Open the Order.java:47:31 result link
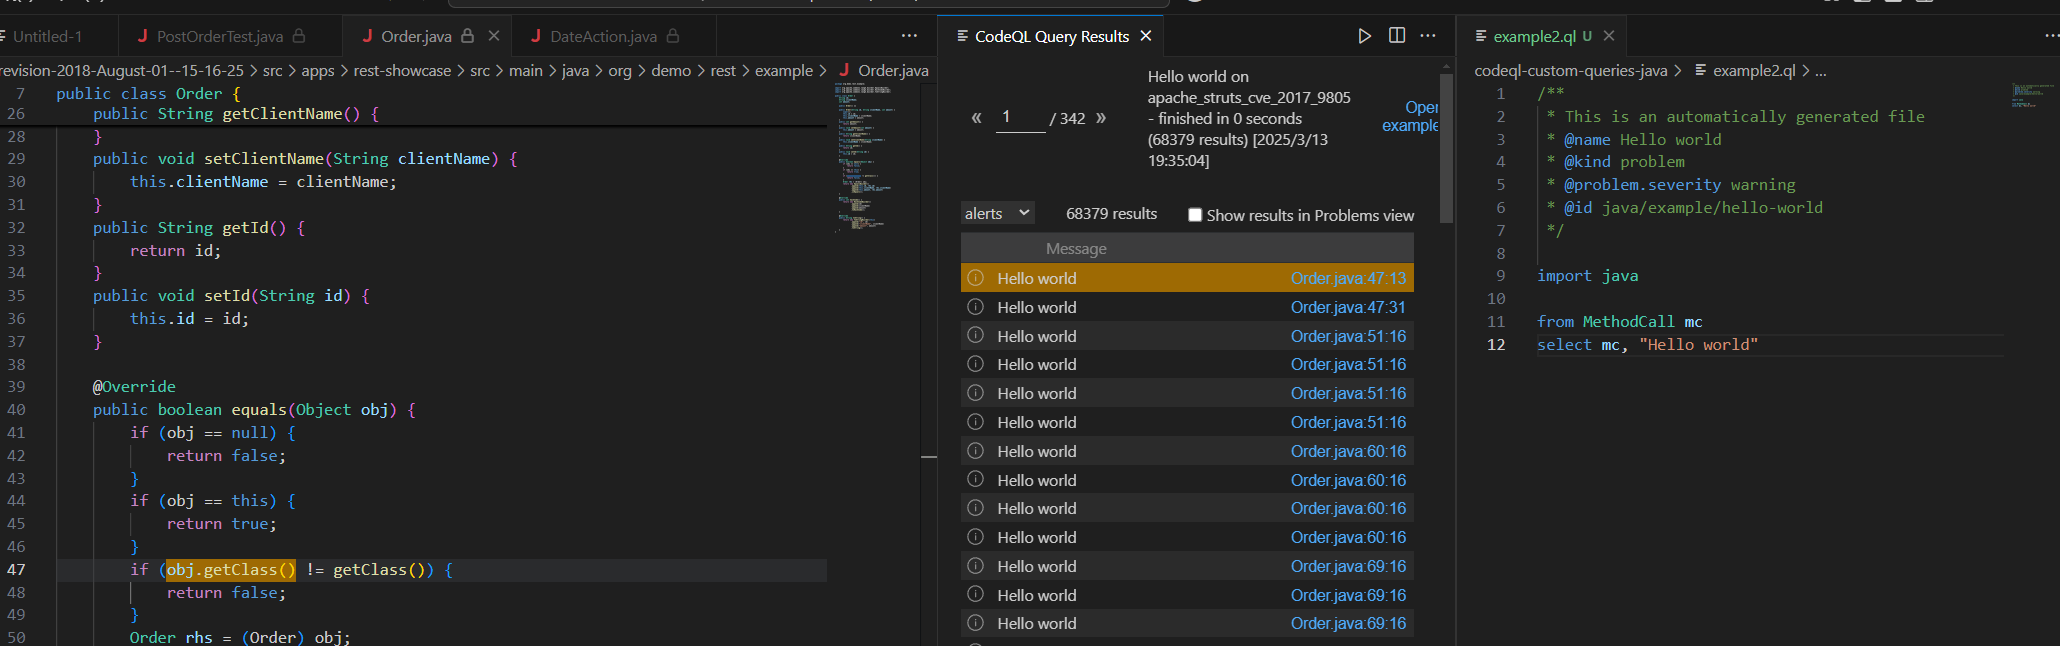 pos(1347,308)
